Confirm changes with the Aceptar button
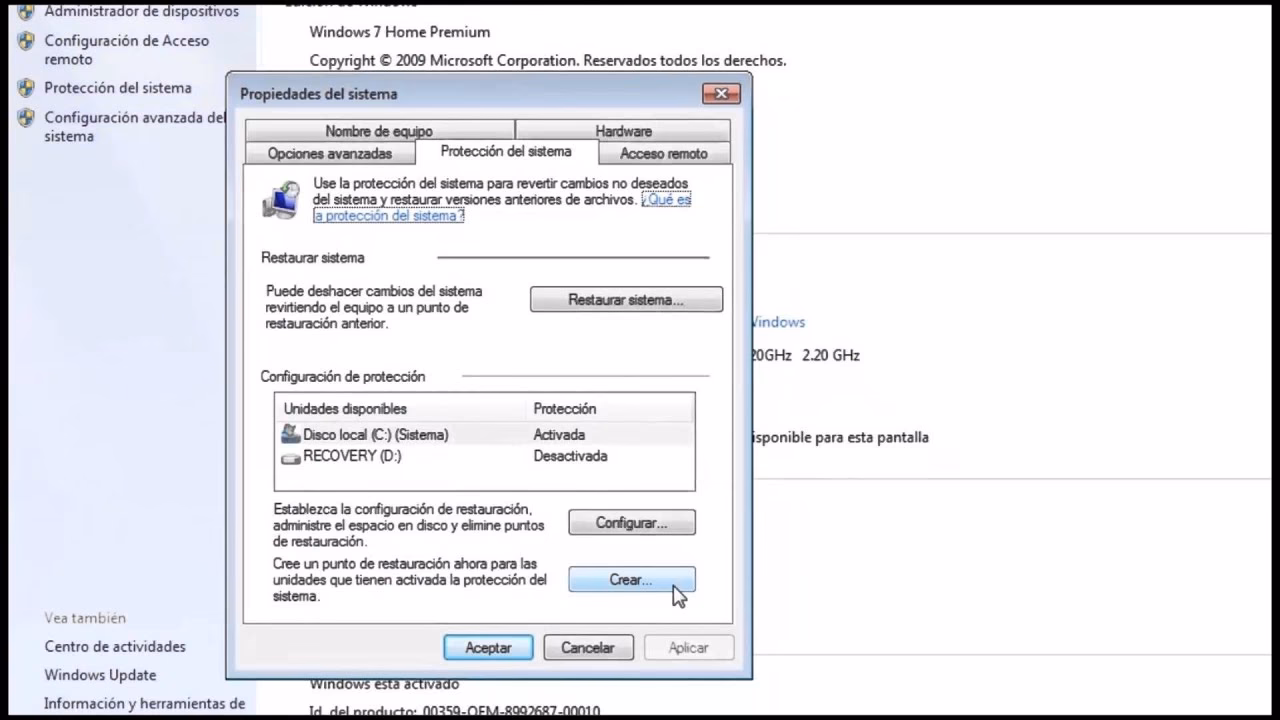The image size is (1280, 720). (x=488, y=647)
